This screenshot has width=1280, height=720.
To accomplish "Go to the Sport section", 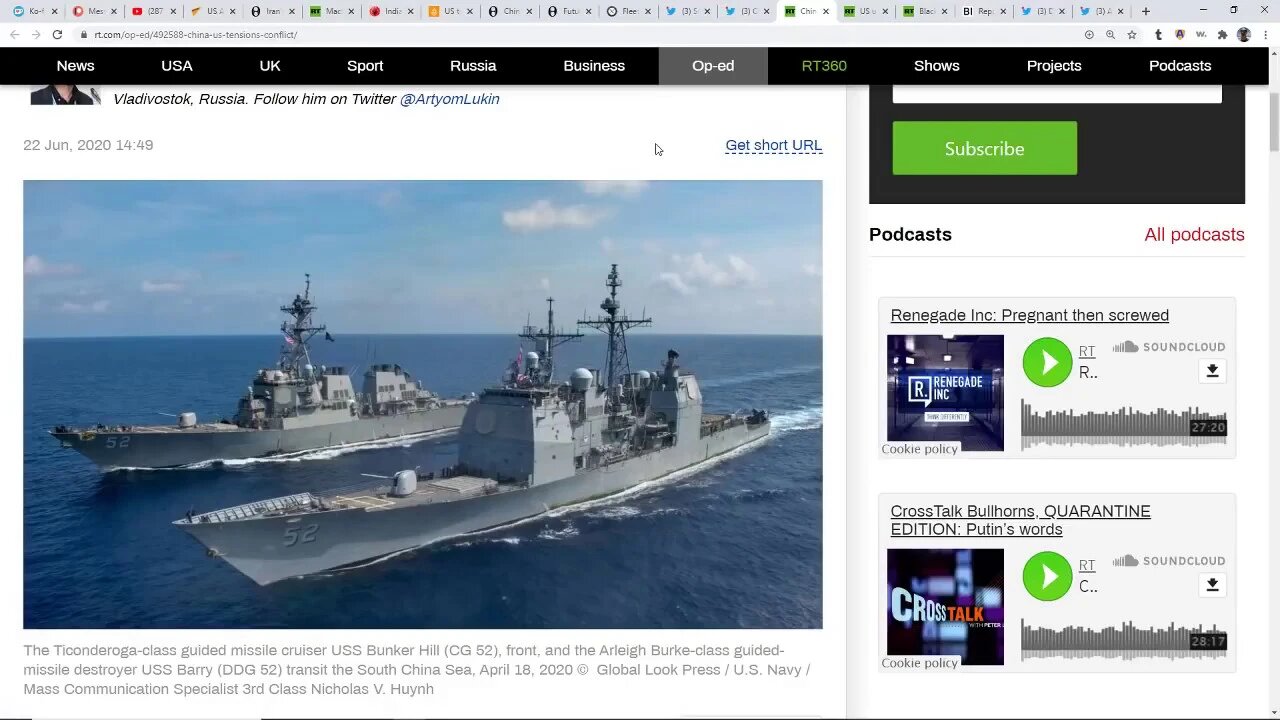I will pos(365,66).
